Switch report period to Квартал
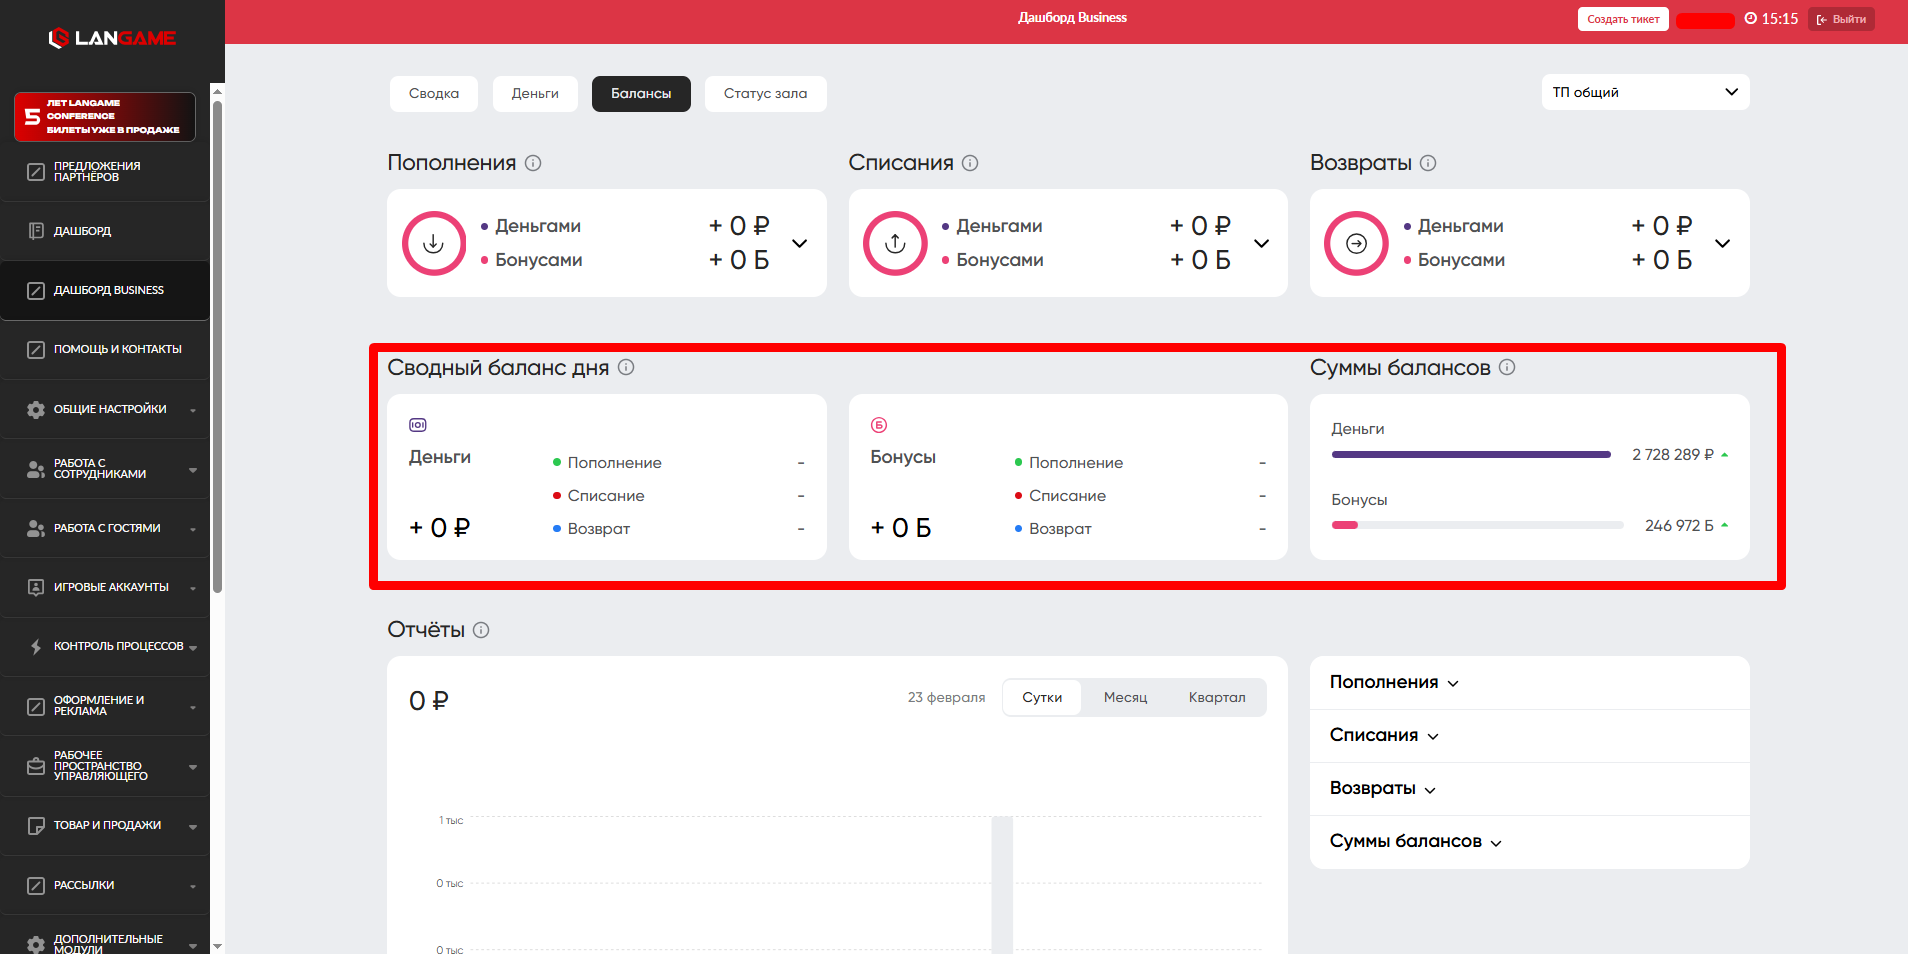Image resolution: width=1908 pixels, height=954 pixels. click(x=1216, y=697)
